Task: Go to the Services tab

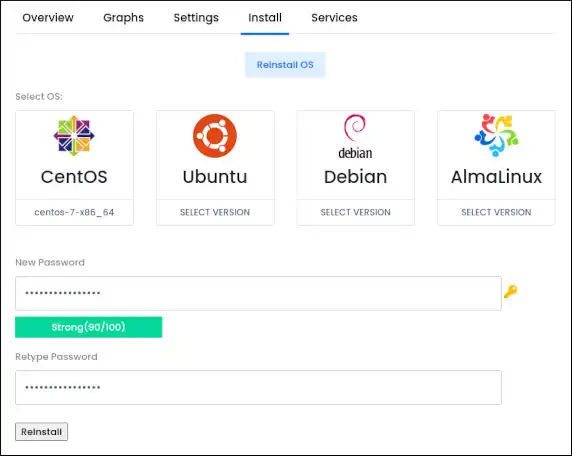Action: tap(334, 18)
